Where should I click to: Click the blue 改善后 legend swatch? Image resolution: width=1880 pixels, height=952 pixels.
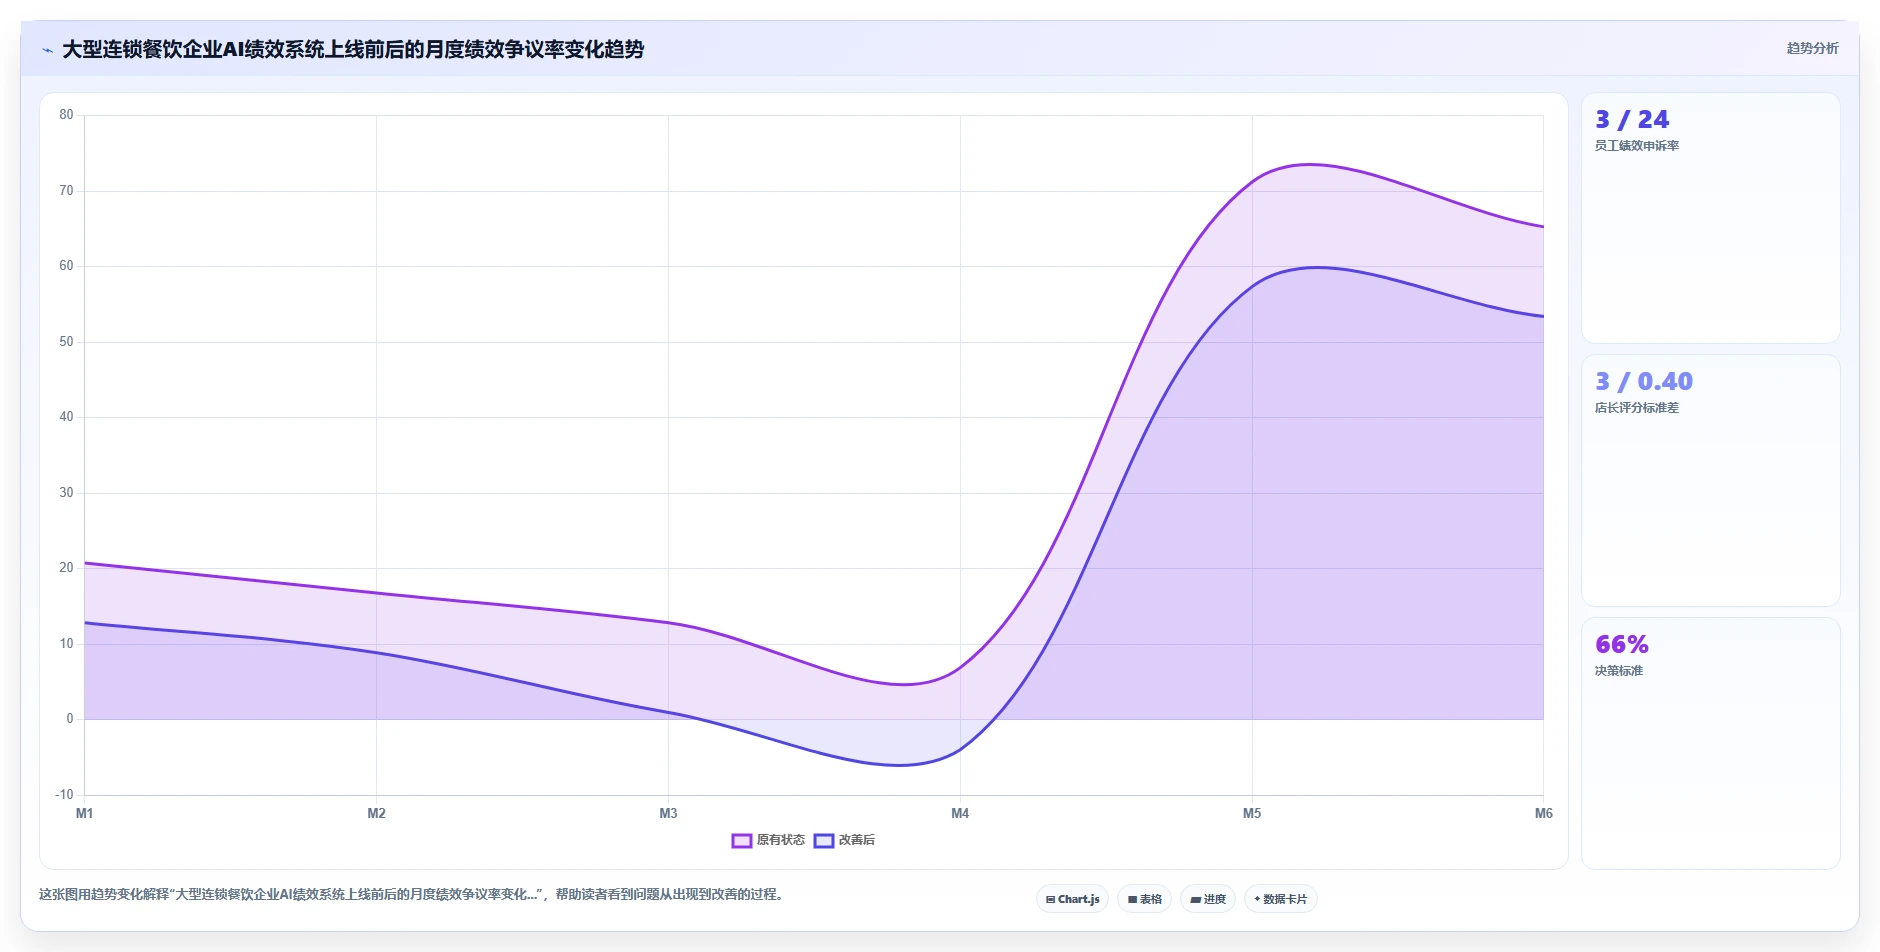823,841
